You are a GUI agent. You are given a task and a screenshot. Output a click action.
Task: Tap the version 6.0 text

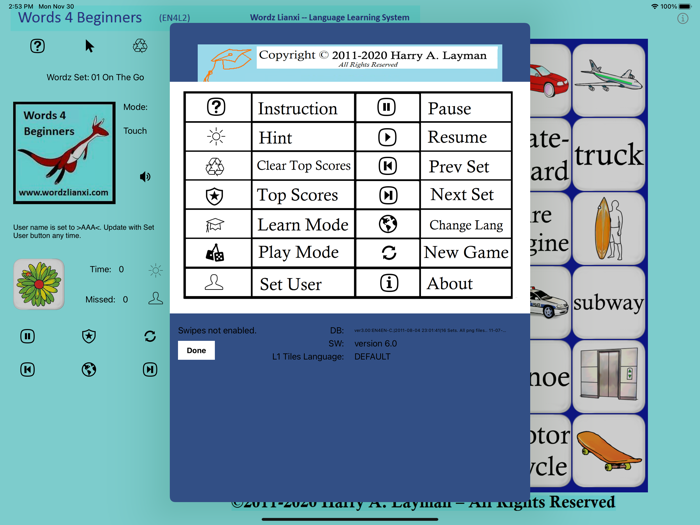coord(375,344)
